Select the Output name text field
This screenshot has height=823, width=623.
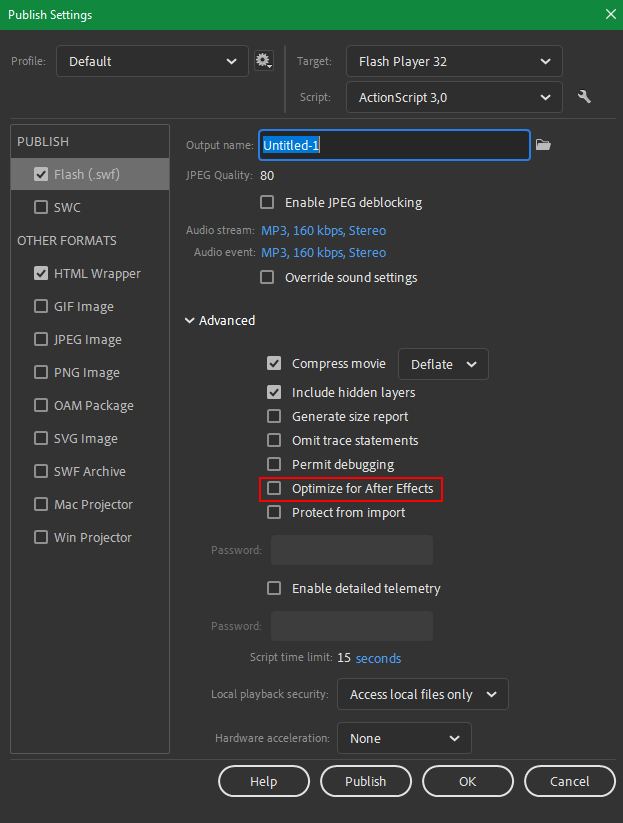(394, 145)
